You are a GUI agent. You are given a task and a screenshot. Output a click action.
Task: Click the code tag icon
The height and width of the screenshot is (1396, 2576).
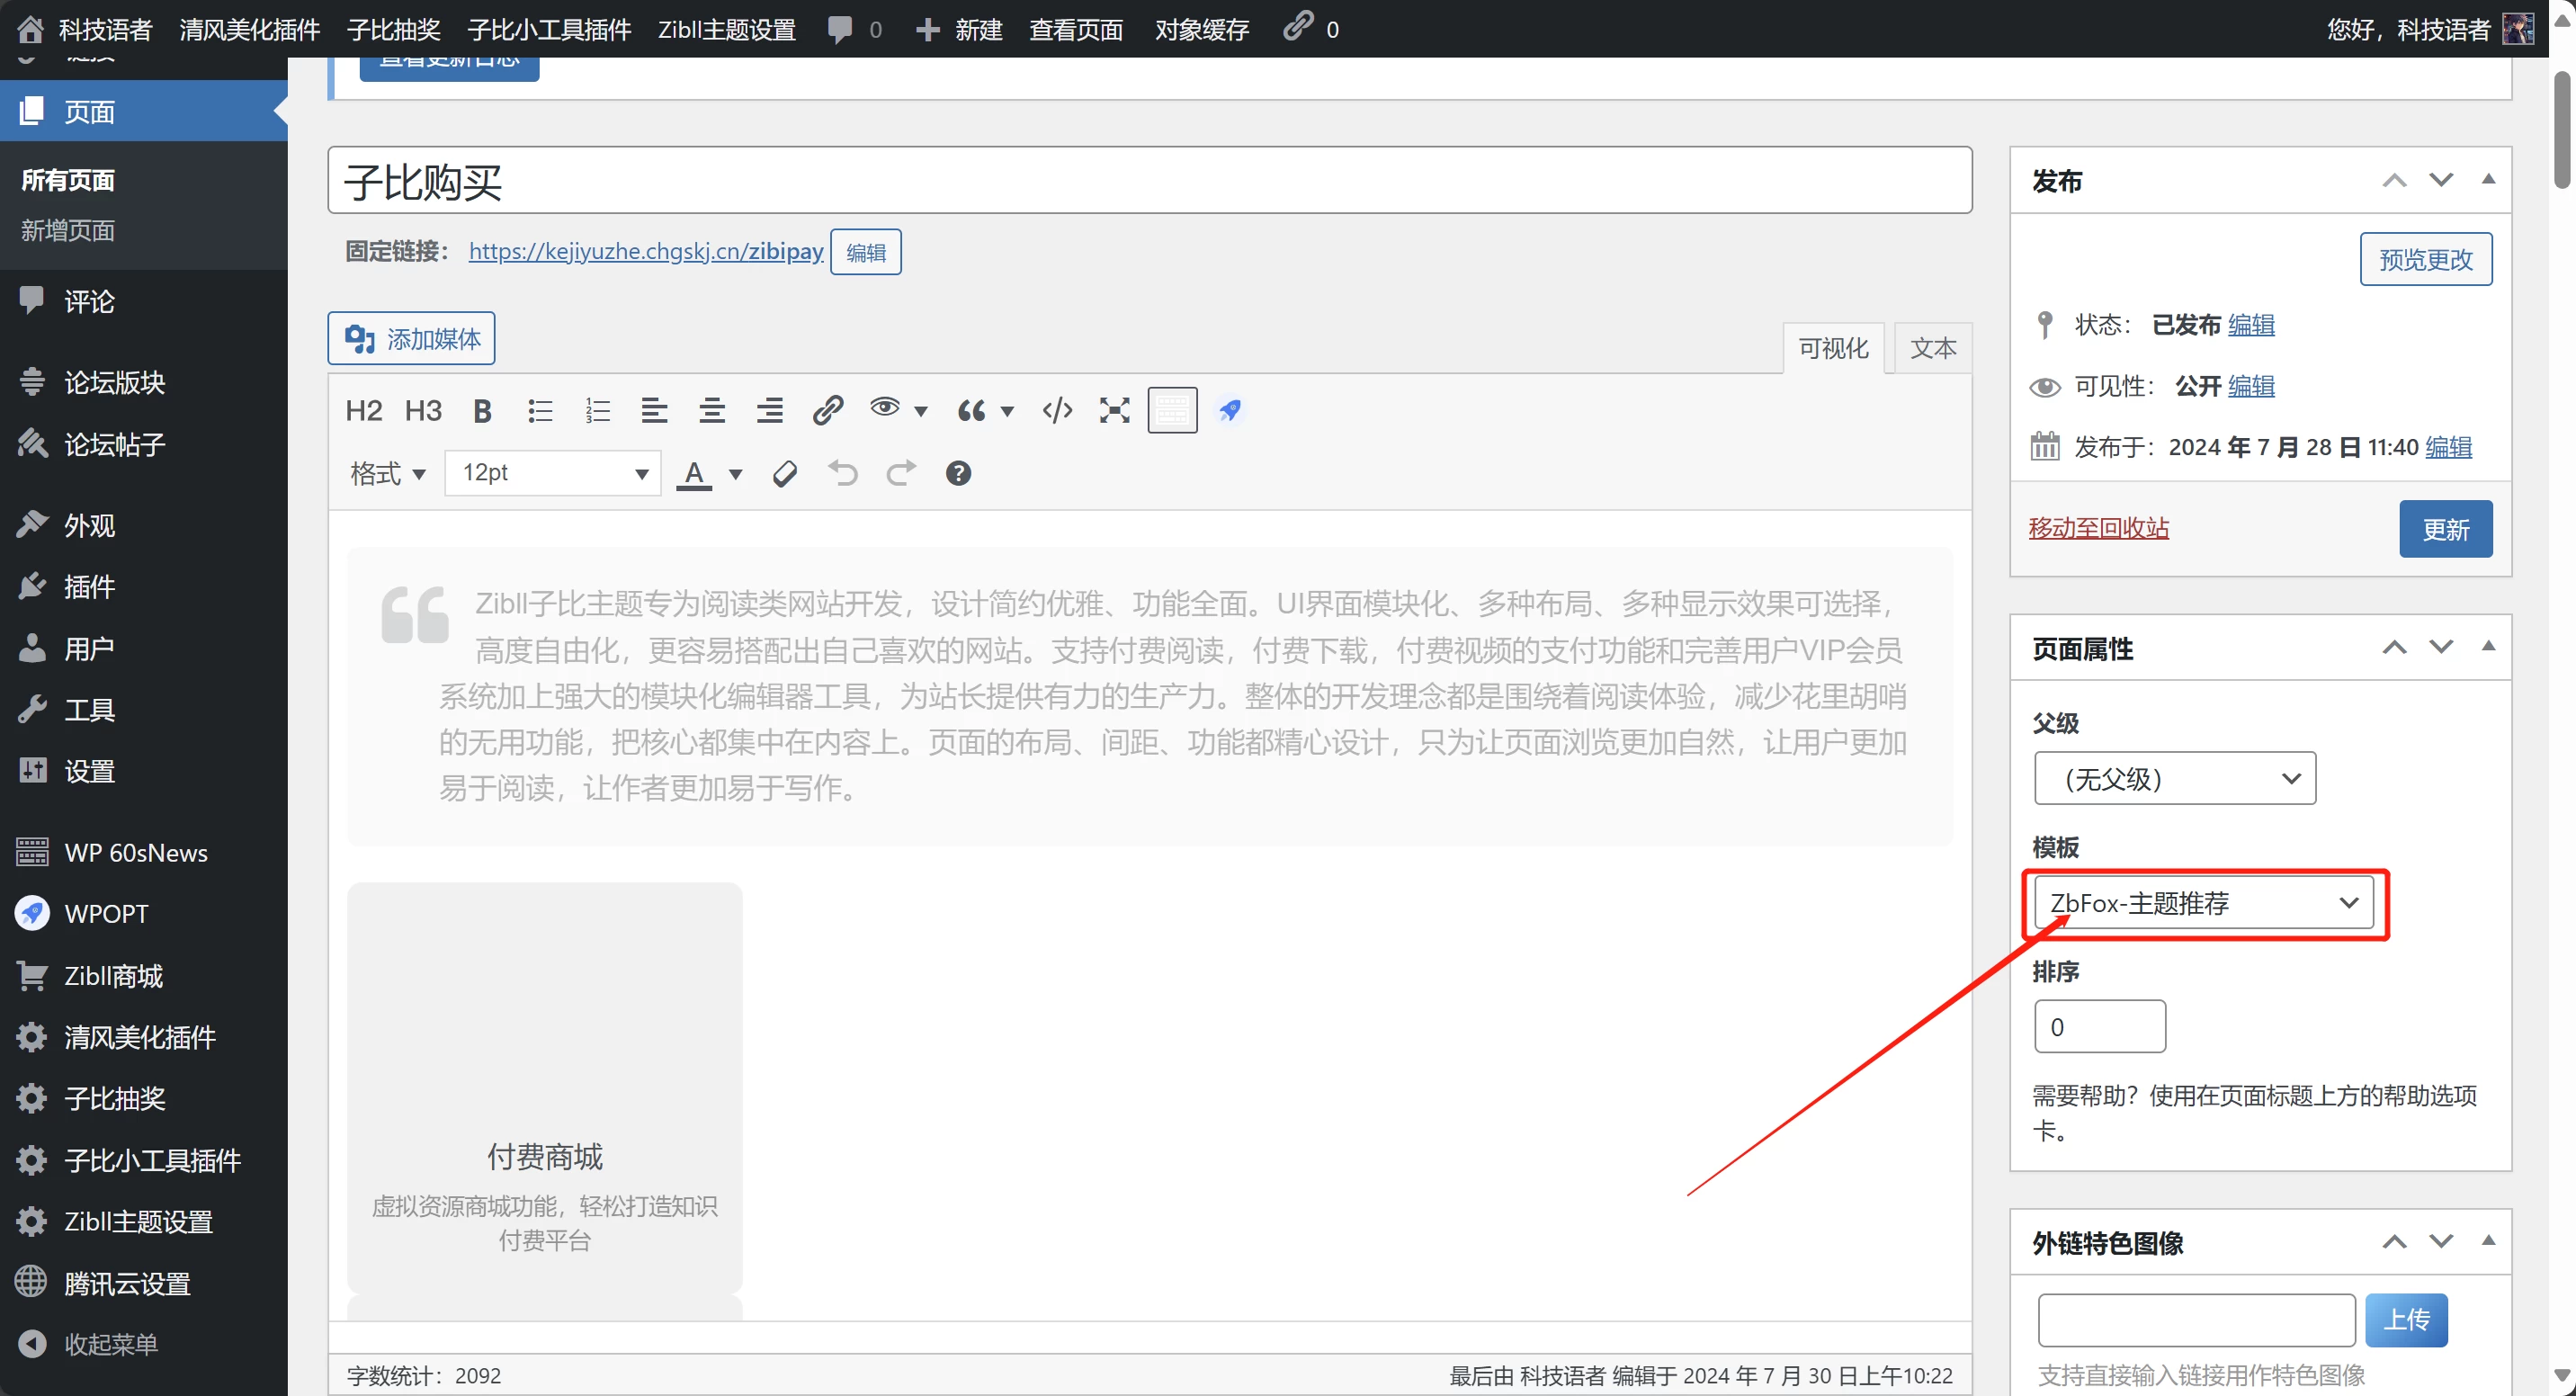[1057, 411]
